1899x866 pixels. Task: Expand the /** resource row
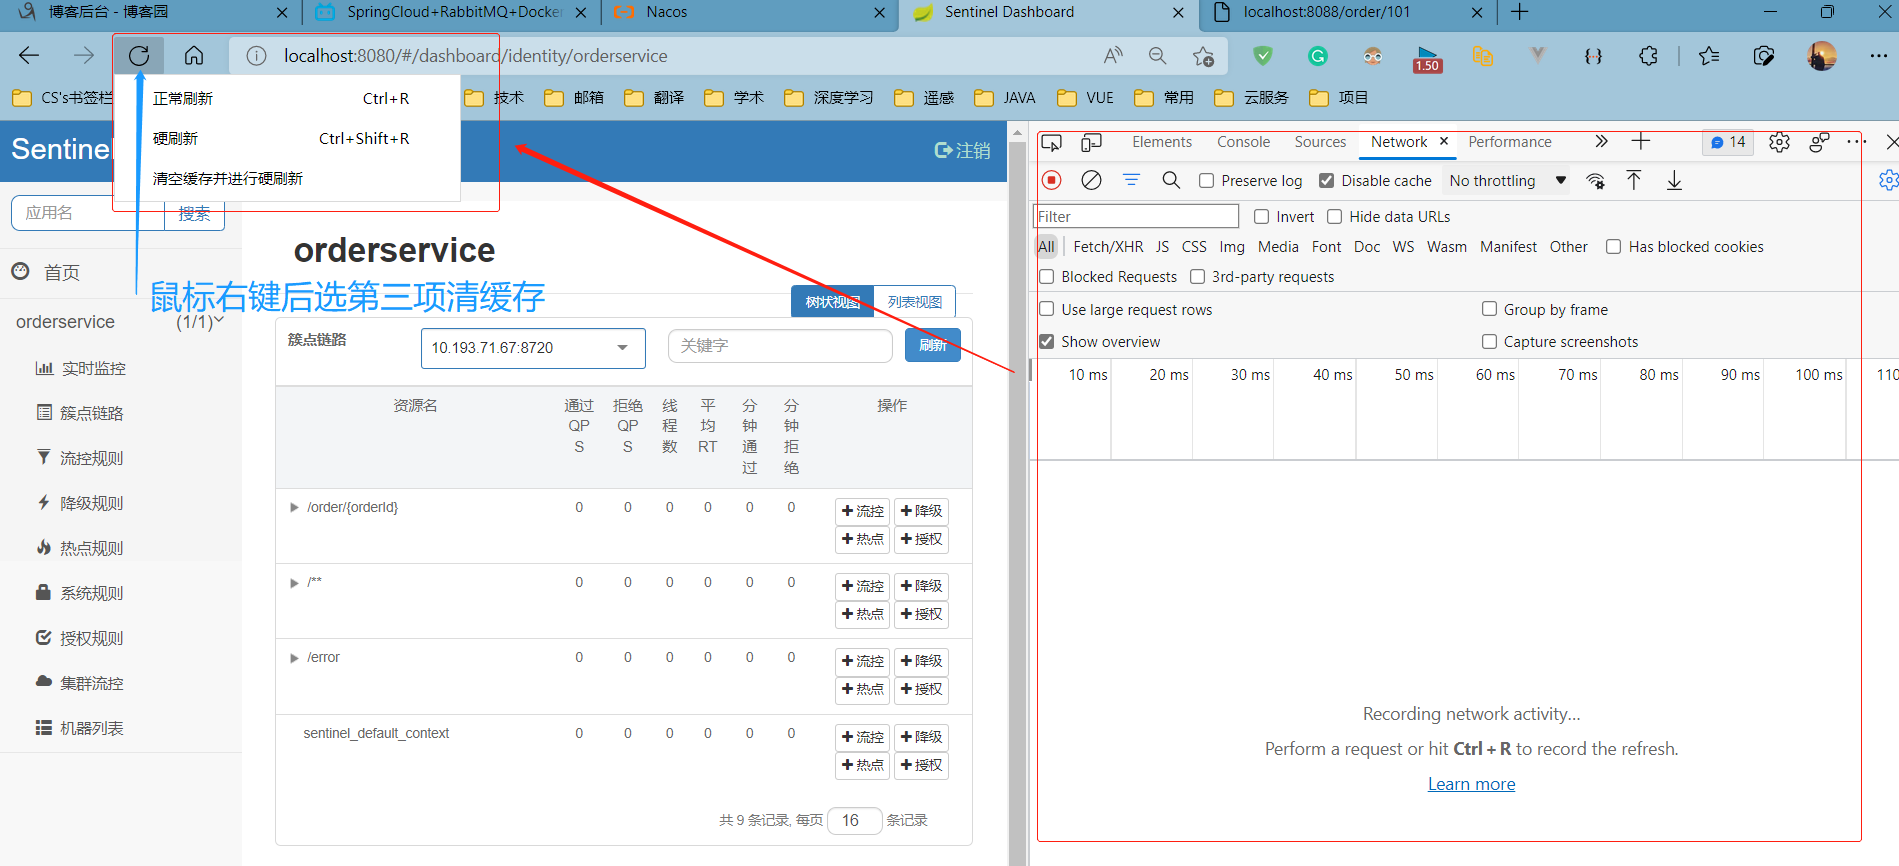(x=294, y=582)
